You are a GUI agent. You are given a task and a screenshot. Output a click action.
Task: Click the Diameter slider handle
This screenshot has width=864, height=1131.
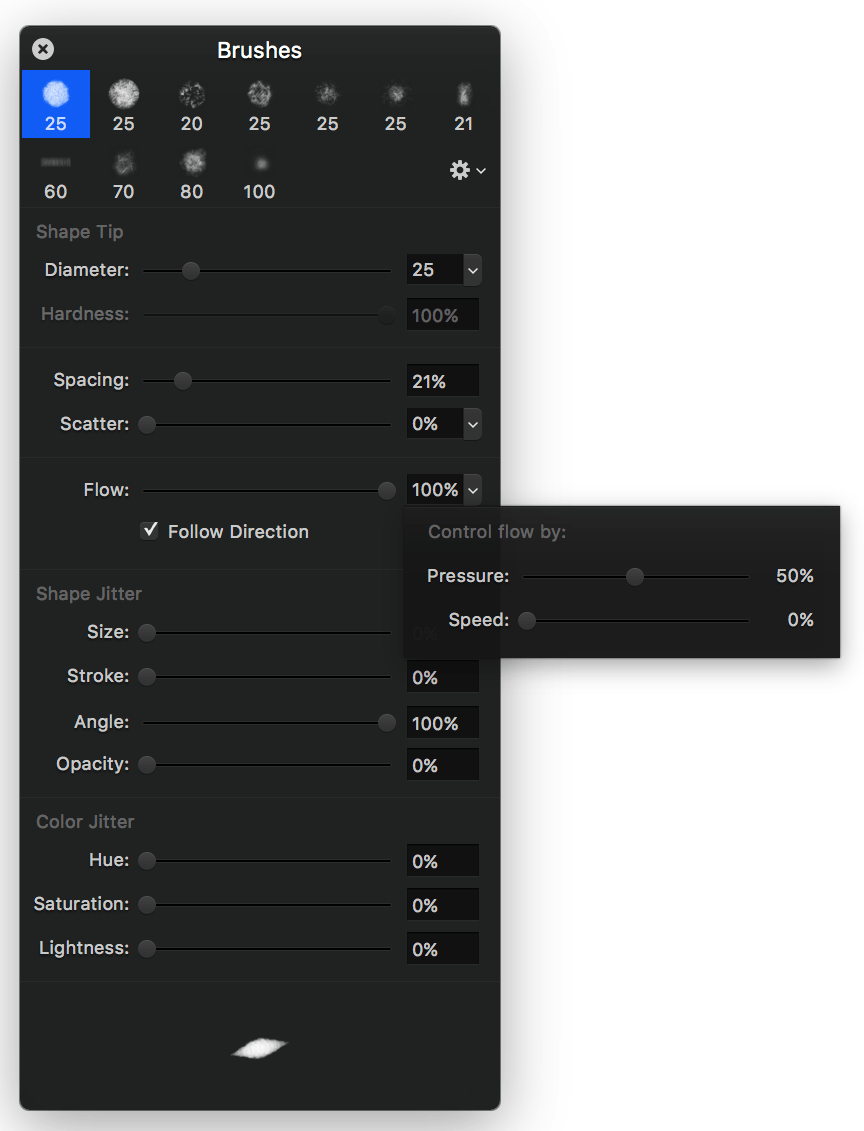click(190, 270)
